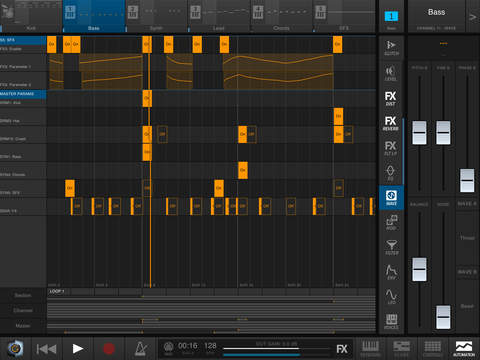Open the master FX button in transport bar
480x360 pixels.
pos(342,349)
